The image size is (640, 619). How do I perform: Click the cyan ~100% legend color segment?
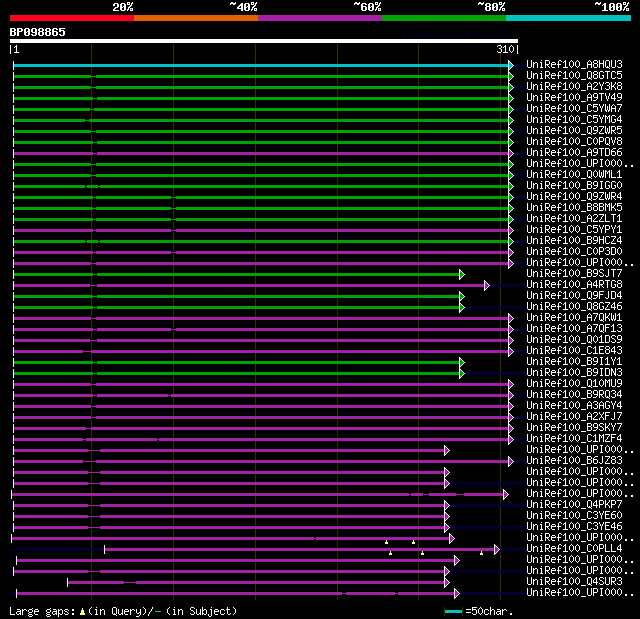(x=569, y=18)
